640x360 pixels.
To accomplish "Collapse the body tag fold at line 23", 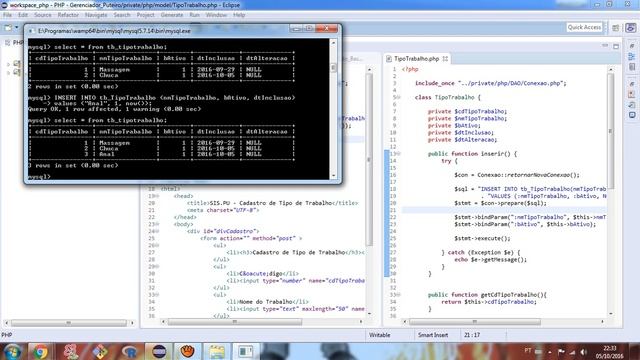I will (158, 224).
